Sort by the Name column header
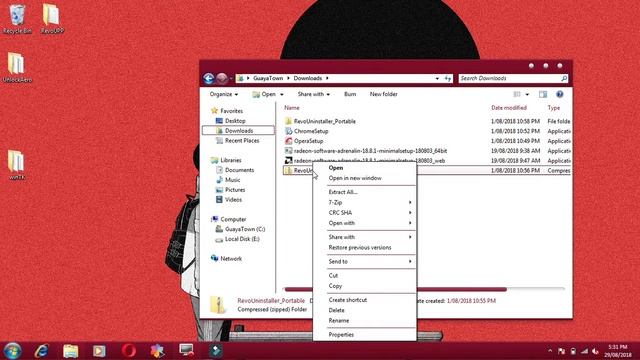 292,108
